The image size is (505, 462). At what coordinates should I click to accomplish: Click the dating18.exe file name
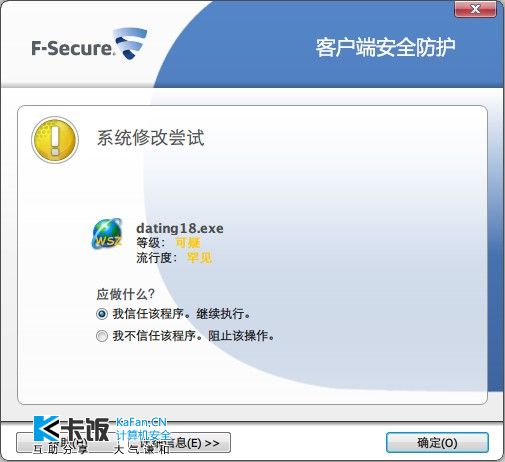[180, 229]
